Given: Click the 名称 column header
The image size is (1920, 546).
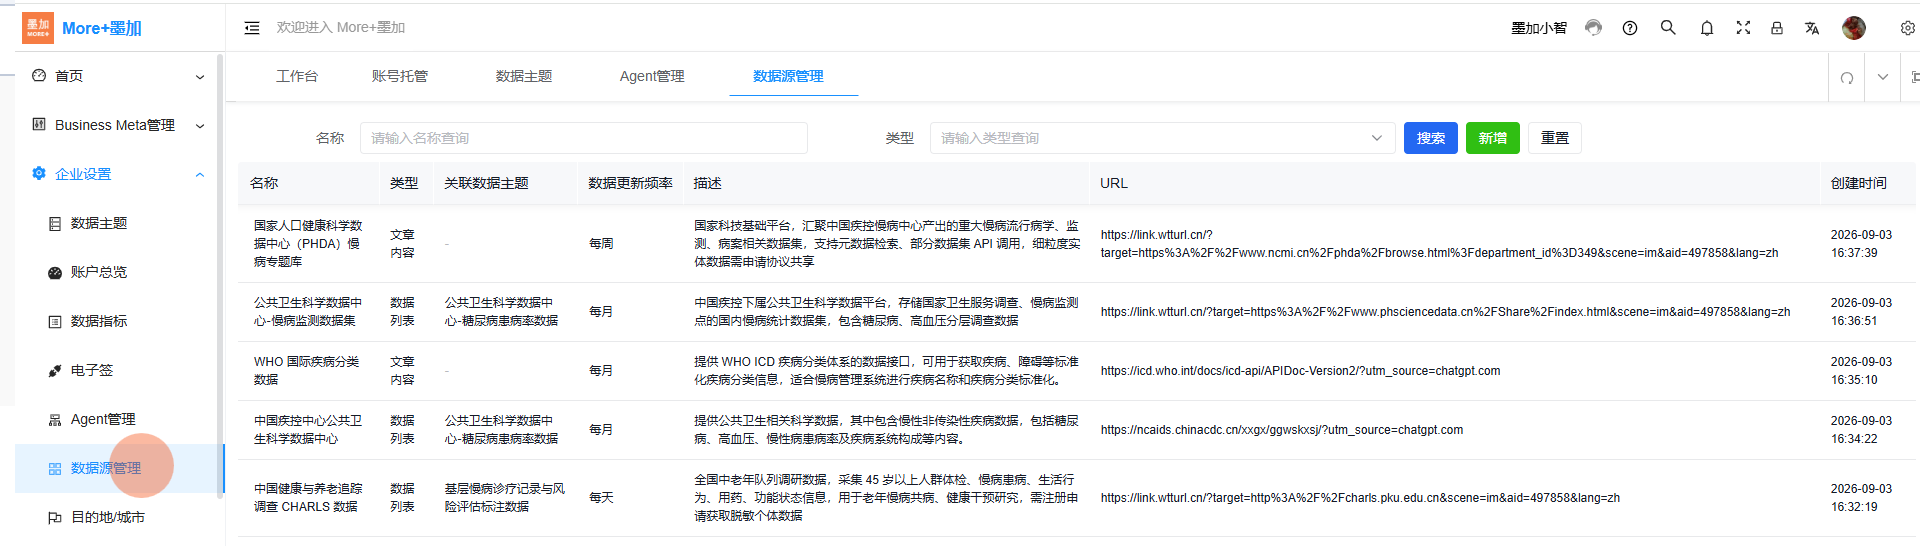Looking at the screenshot, I should pyautogui.click(x=264, y=183).
